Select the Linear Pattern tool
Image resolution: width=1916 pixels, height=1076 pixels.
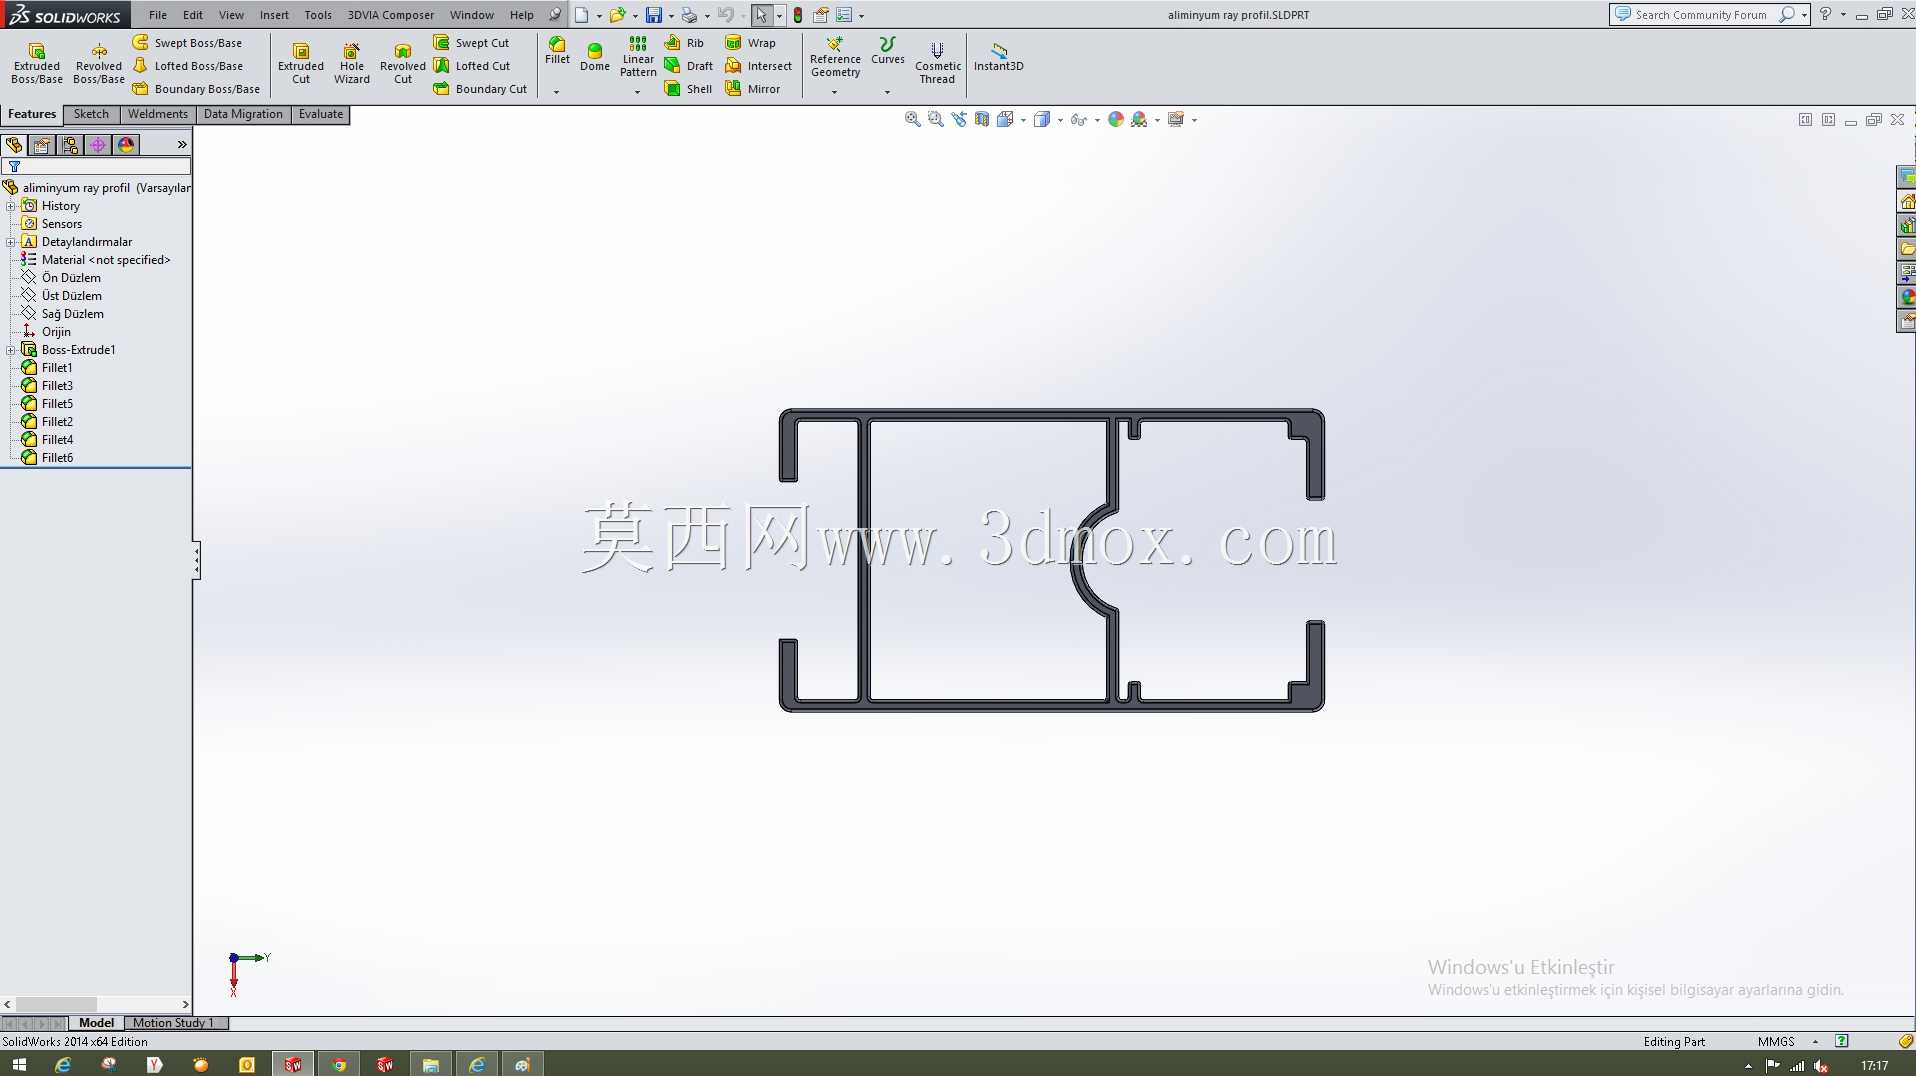point(638,57)
